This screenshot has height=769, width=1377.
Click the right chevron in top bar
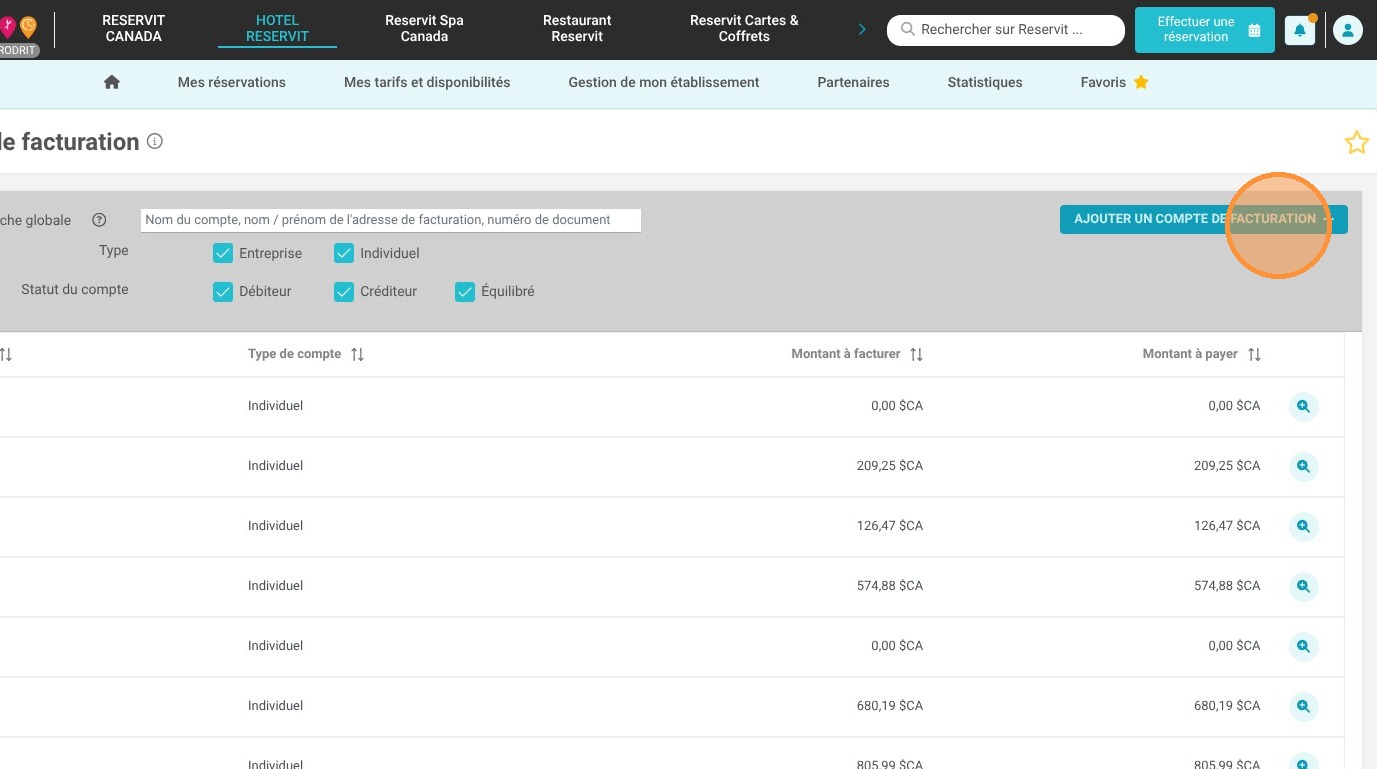862,29
